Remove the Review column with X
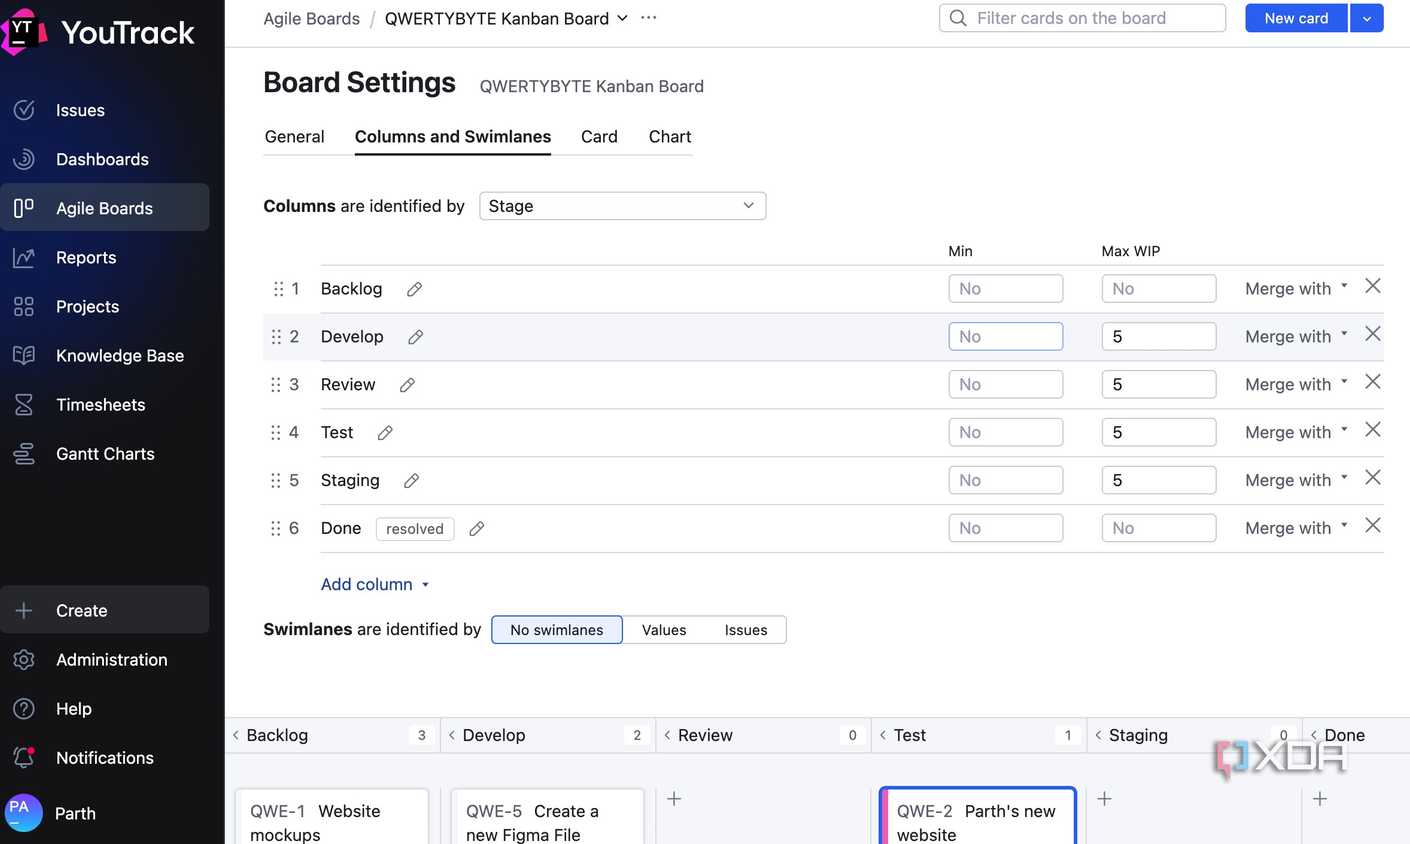The width and height of the screenshot is (1410, 844). pyautogui.click(x=1373, y=382)
